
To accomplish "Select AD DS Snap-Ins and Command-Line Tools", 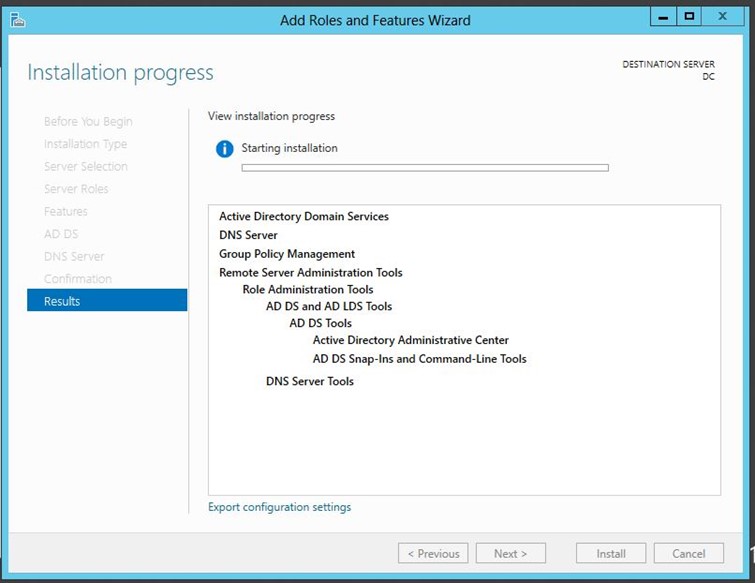I will point(419,359).
